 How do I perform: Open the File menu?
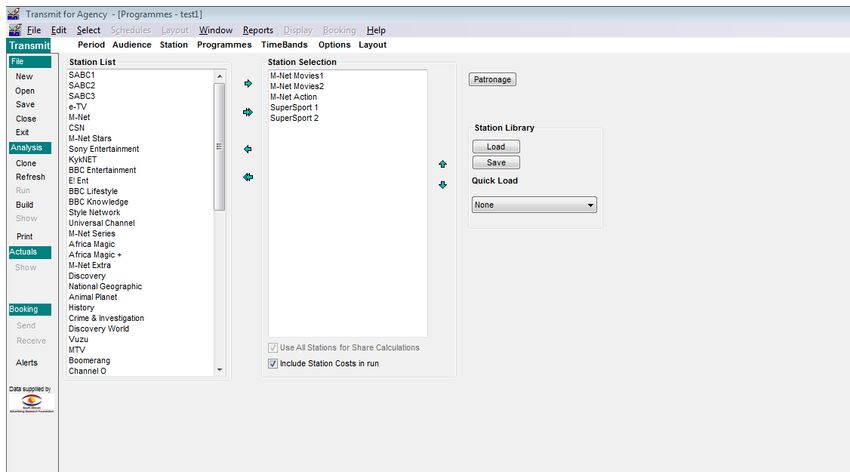click(x=34, y=30)
